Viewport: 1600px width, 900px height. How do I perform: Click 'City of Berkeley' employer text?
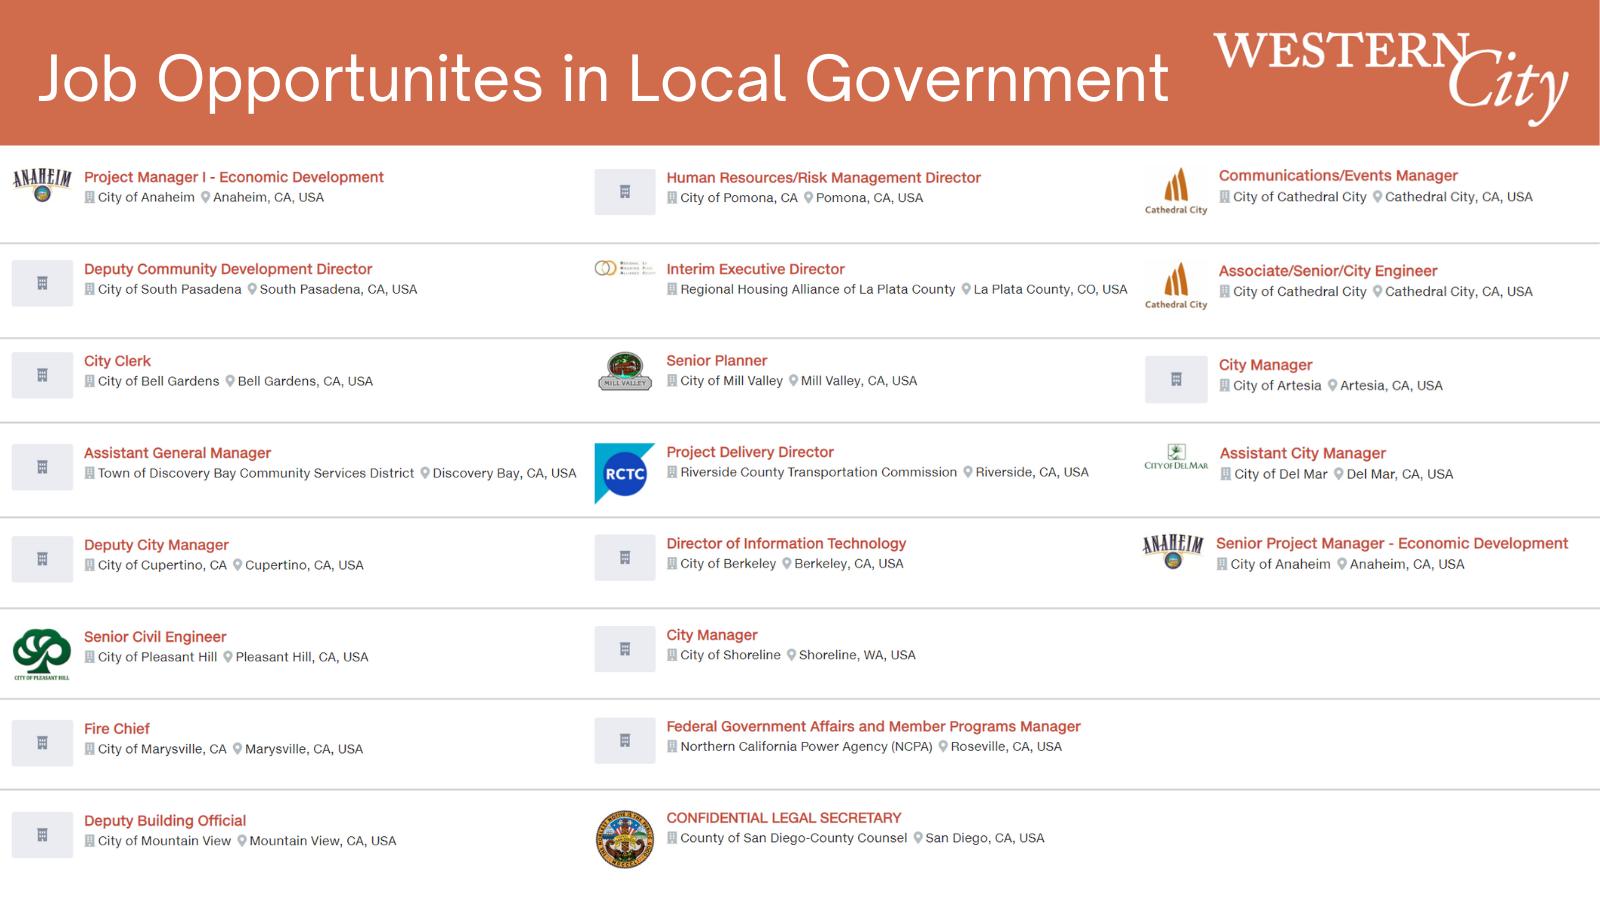[728, 564]
